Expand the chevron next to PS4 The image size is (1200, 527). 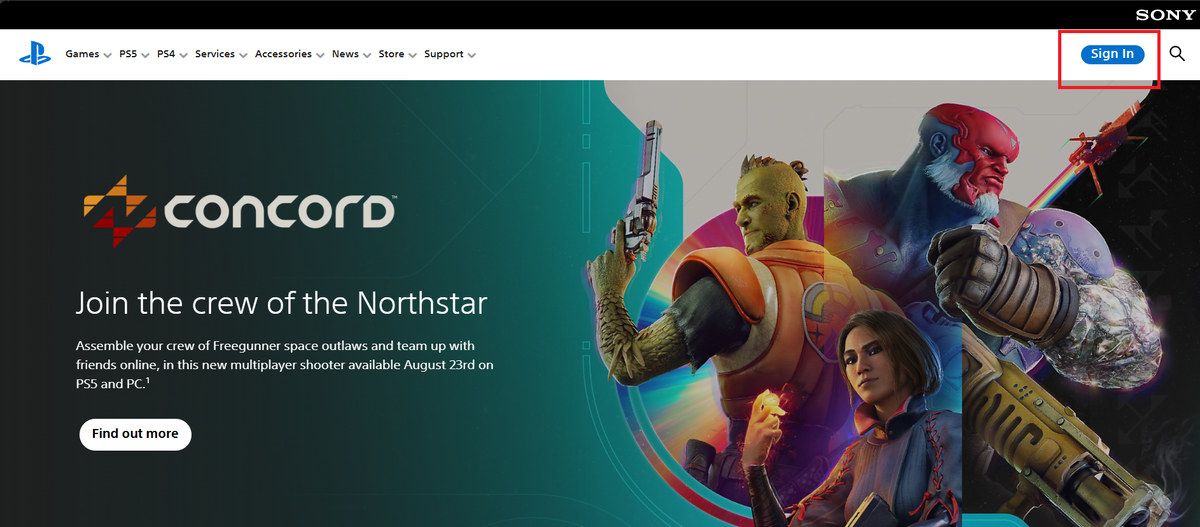[x=184, y=55]
